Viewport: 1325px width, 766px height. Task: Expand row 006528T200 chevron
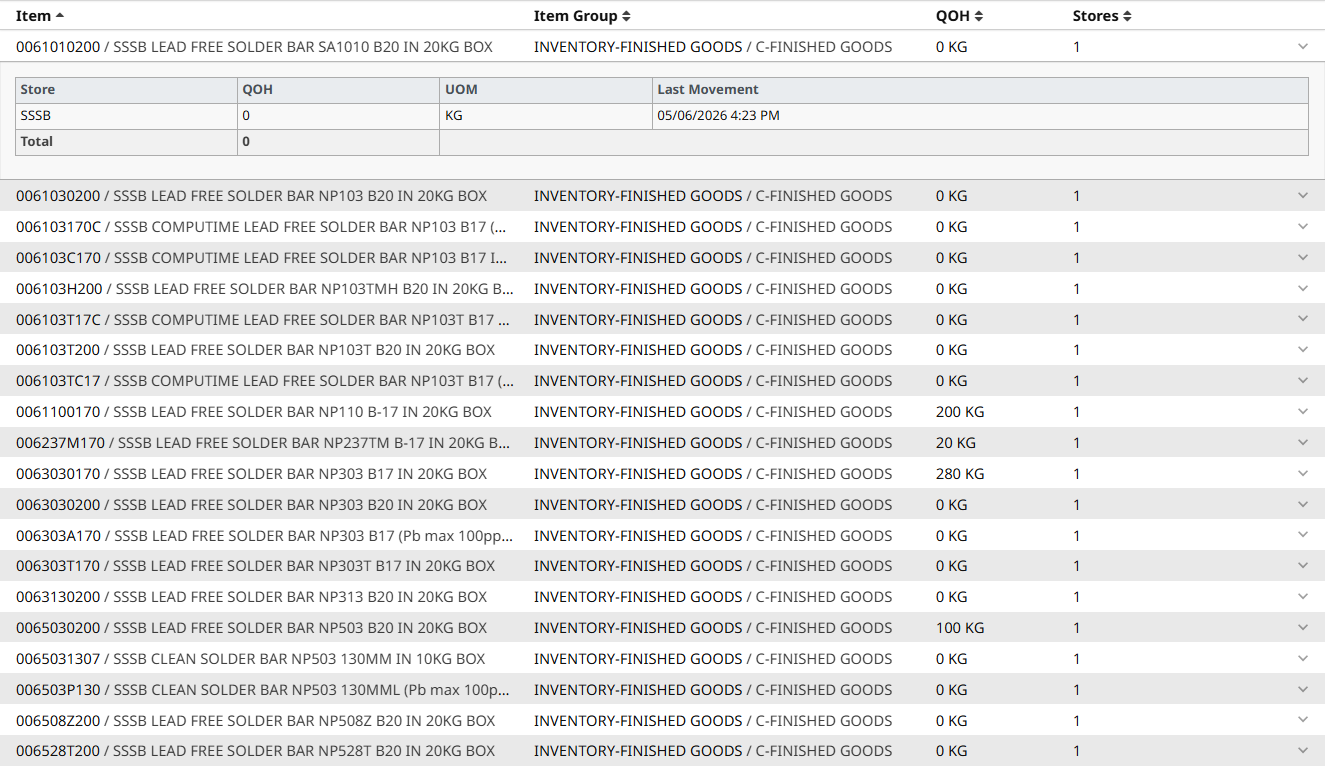[1302, 751]
